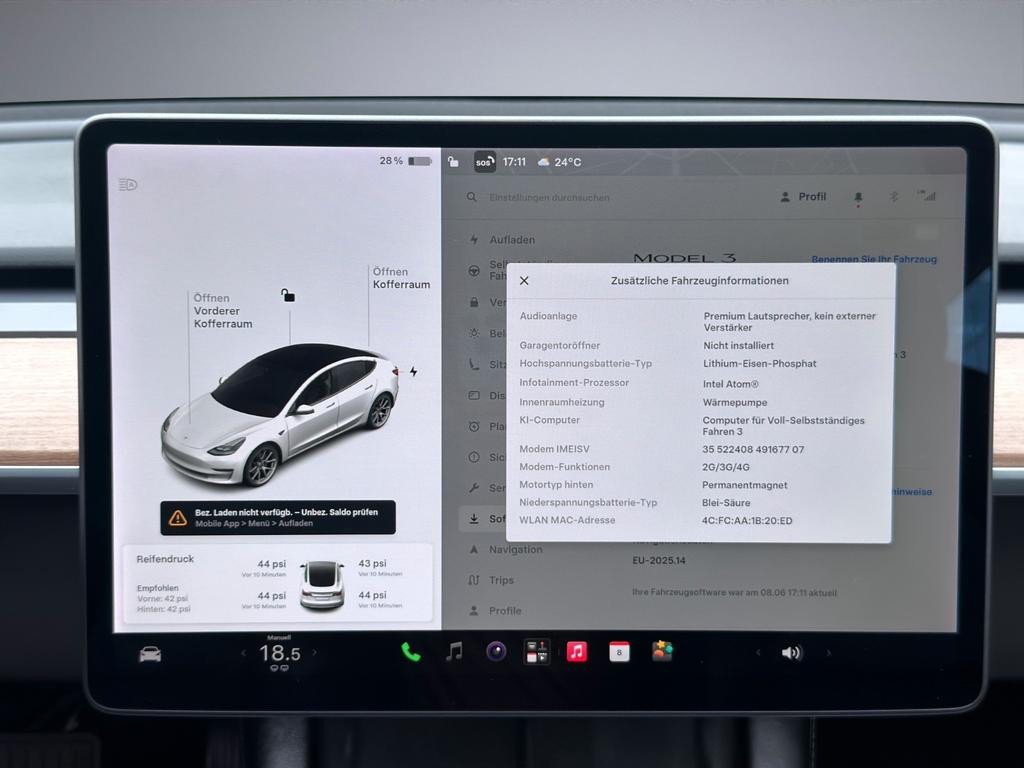Tap the Trips route icon
1024x768 pixels.
[474, 580]
